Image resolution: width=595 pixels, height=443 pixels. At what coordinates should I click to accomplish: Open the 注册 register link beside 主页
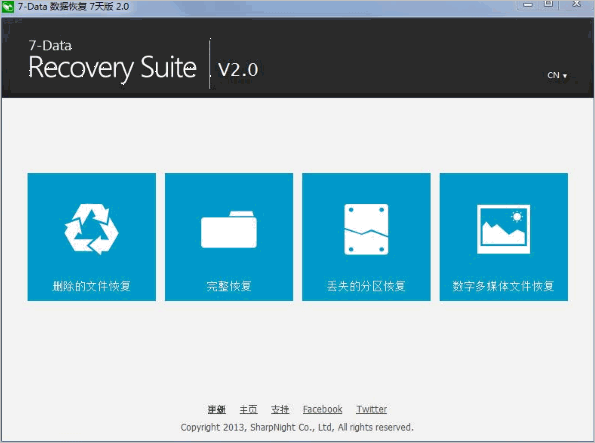tap(217, 409)
